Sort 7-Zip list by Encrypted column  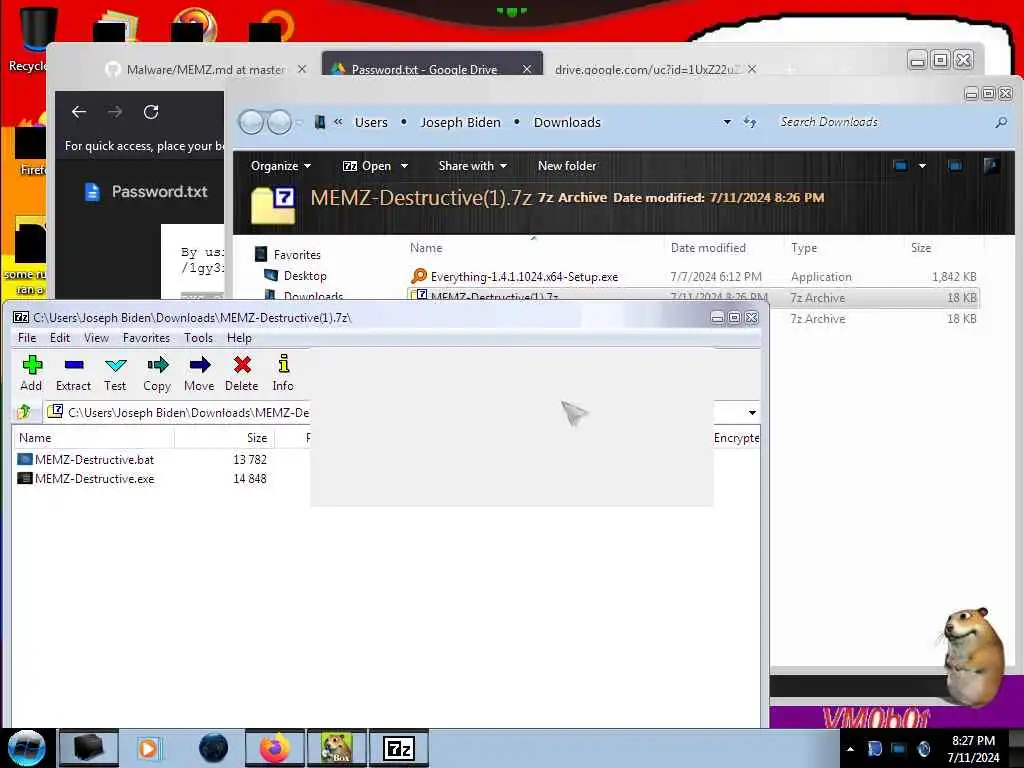click(x=736, y=438)
